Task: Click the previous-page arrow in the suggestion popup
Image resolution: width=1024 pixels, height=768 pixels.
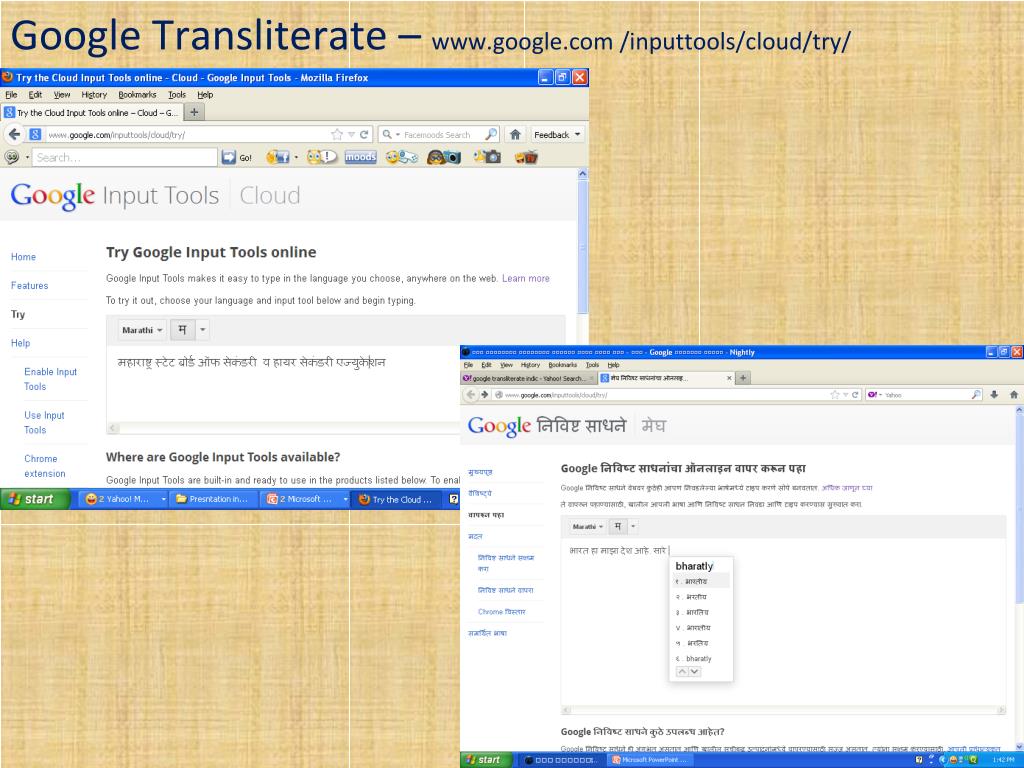Action: tap(682, 671)
